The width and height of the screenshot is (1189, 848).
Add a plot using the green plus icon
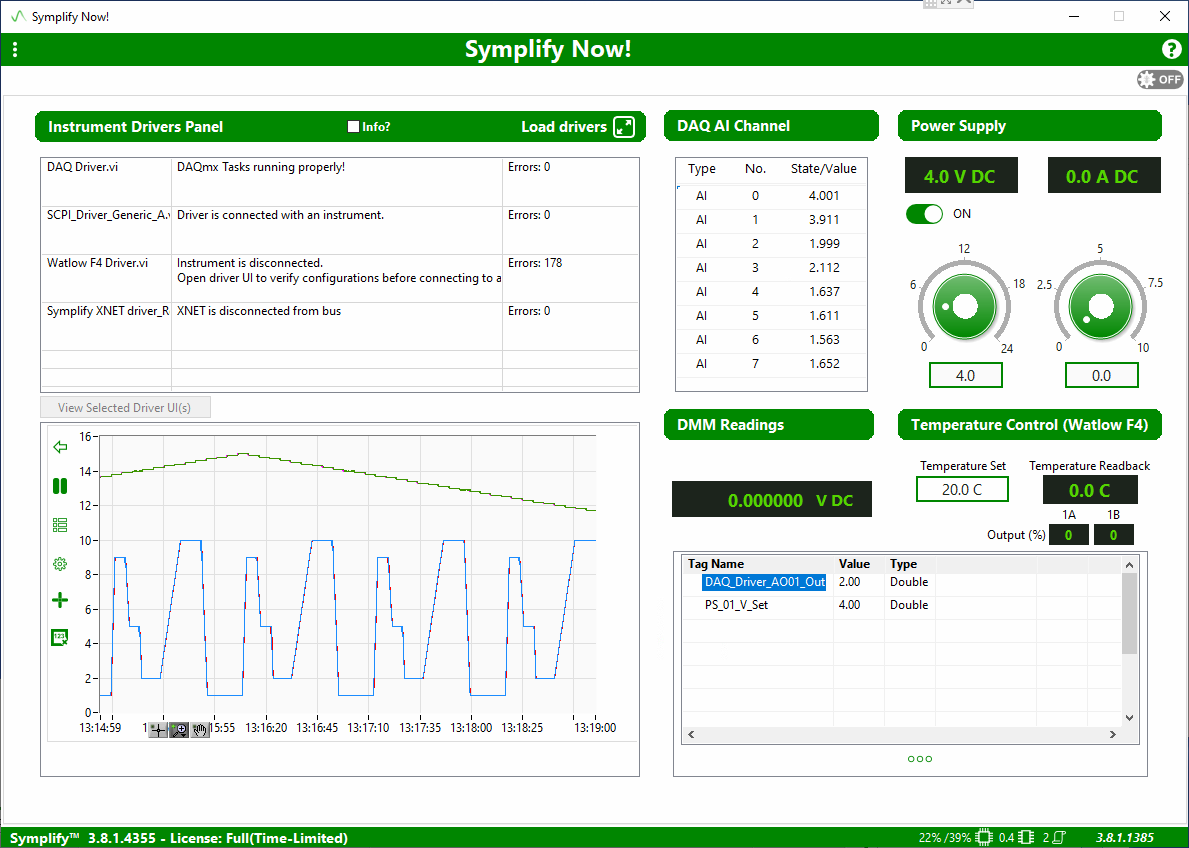click(x=59, y=600)
